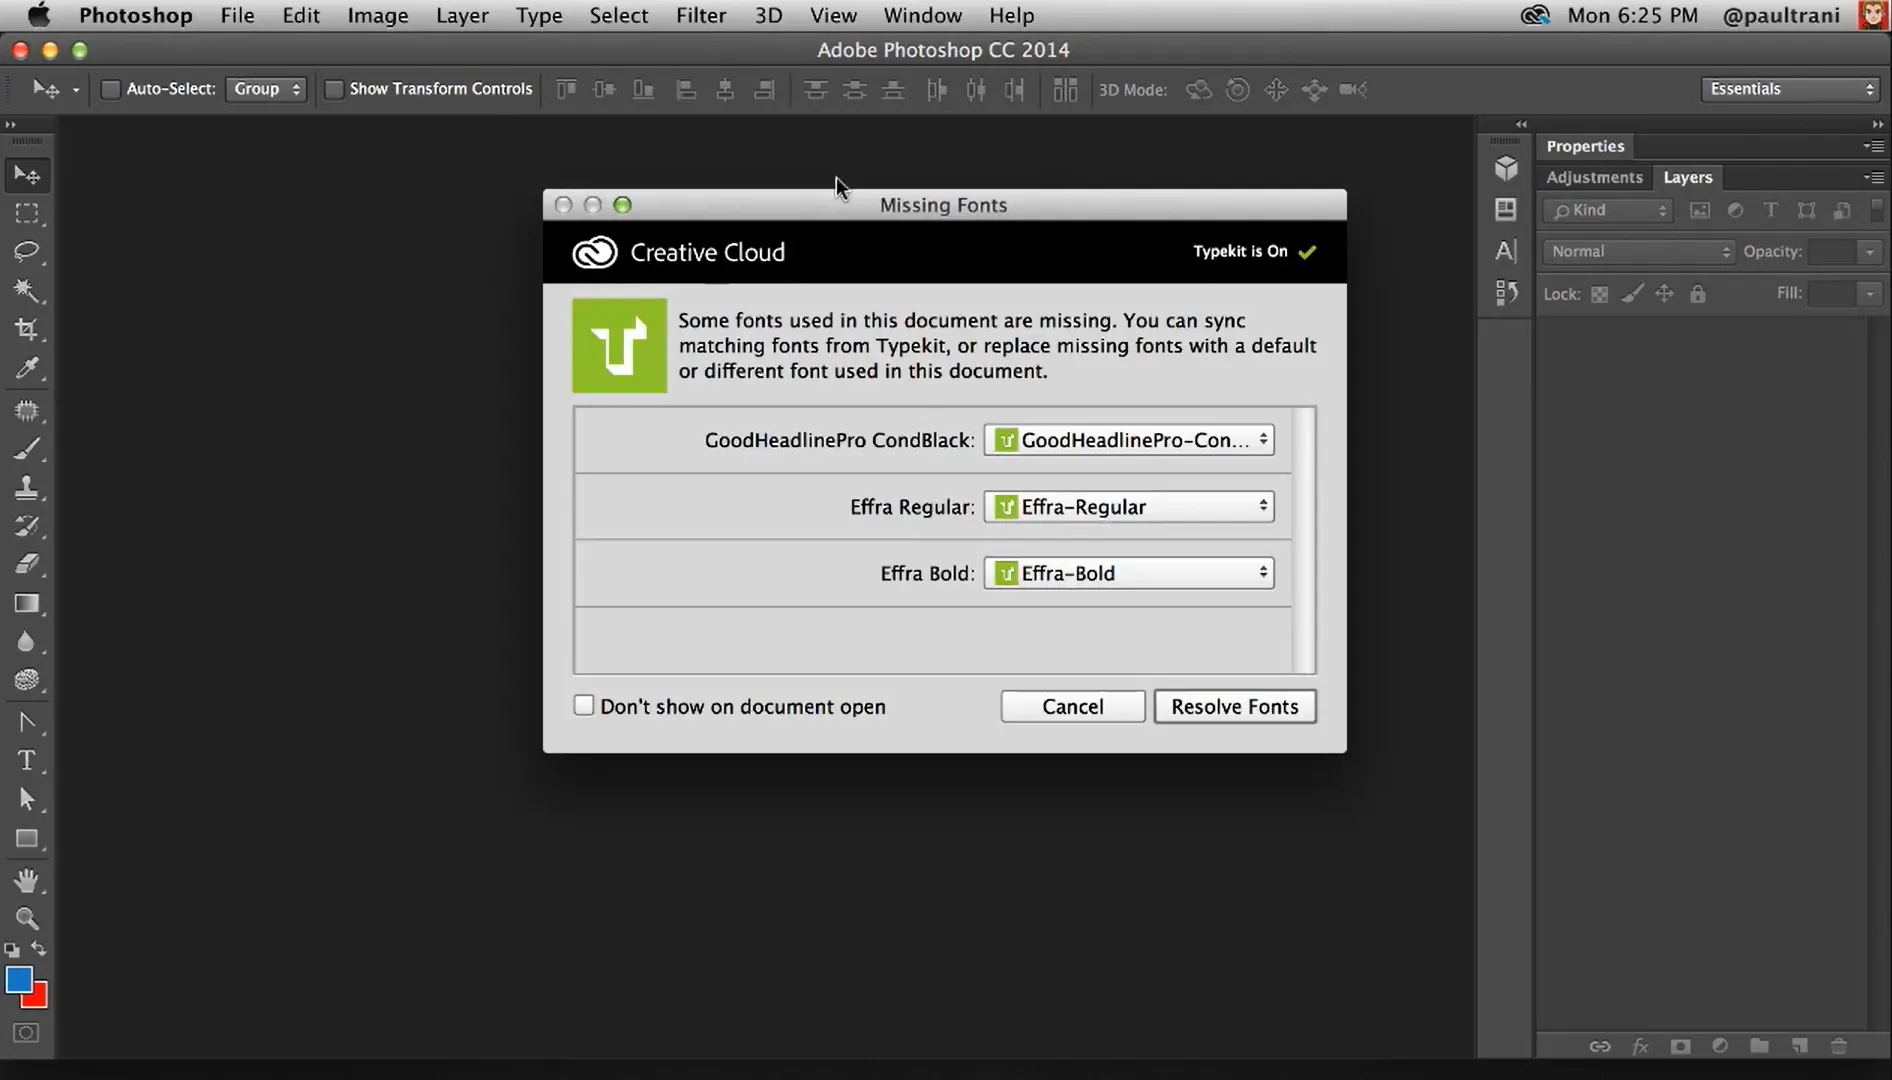Enable Don't show on document open
This screenshot has height=1080, width=1892.
click(584, 706)
